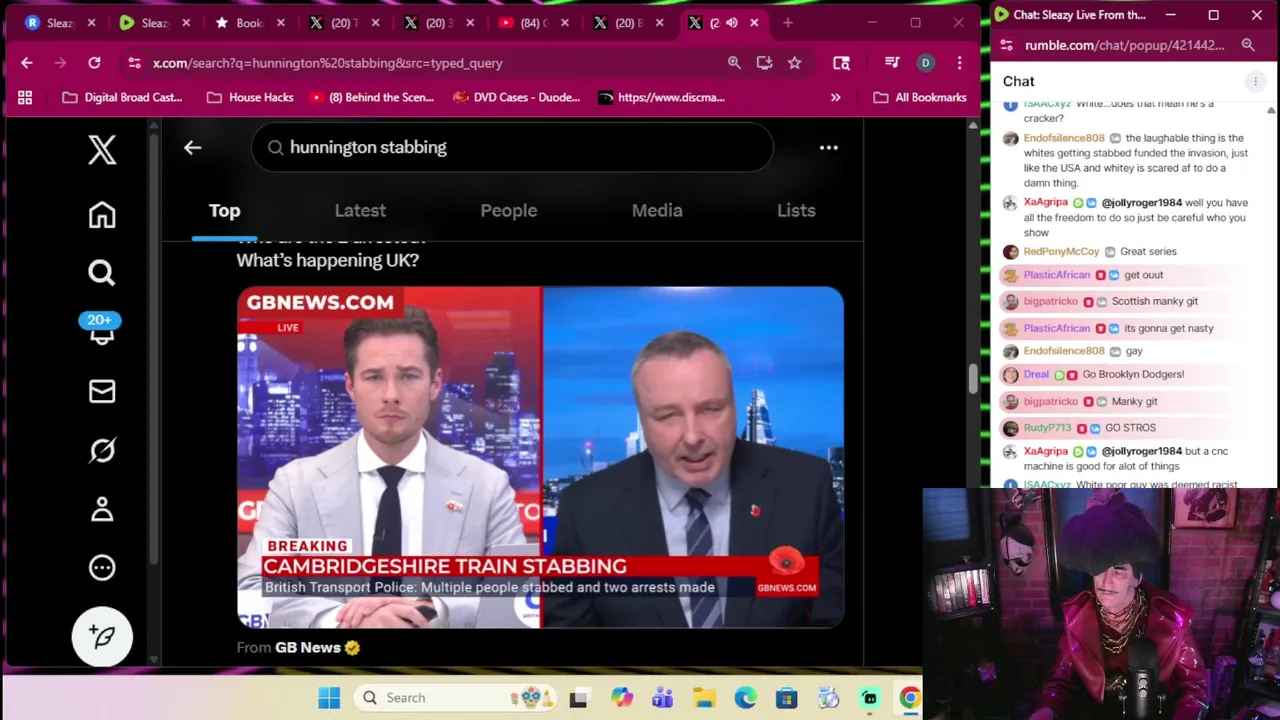Open the tab search / lens icon in toolbar
This screenshot has height=720, width=1280.
coord(841,63)
